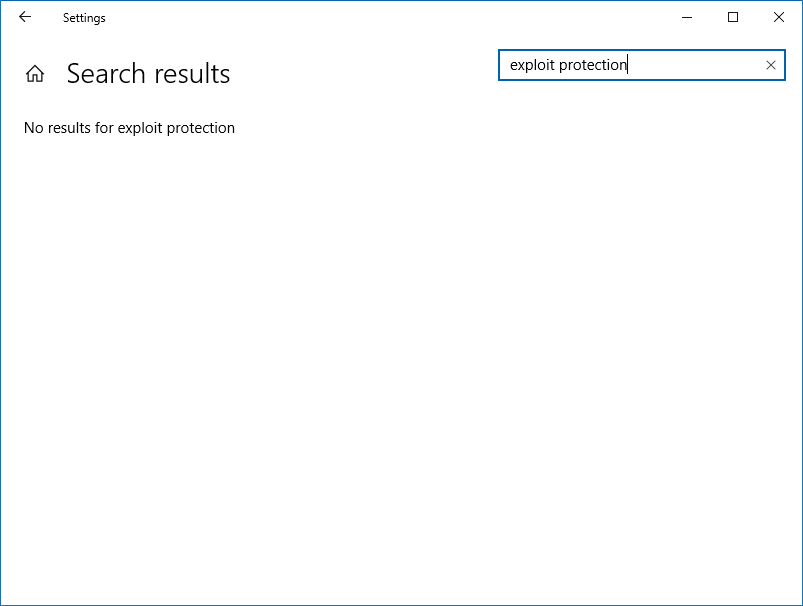
Task: Maximize the Settings window
Action: (x=733, y=17)
